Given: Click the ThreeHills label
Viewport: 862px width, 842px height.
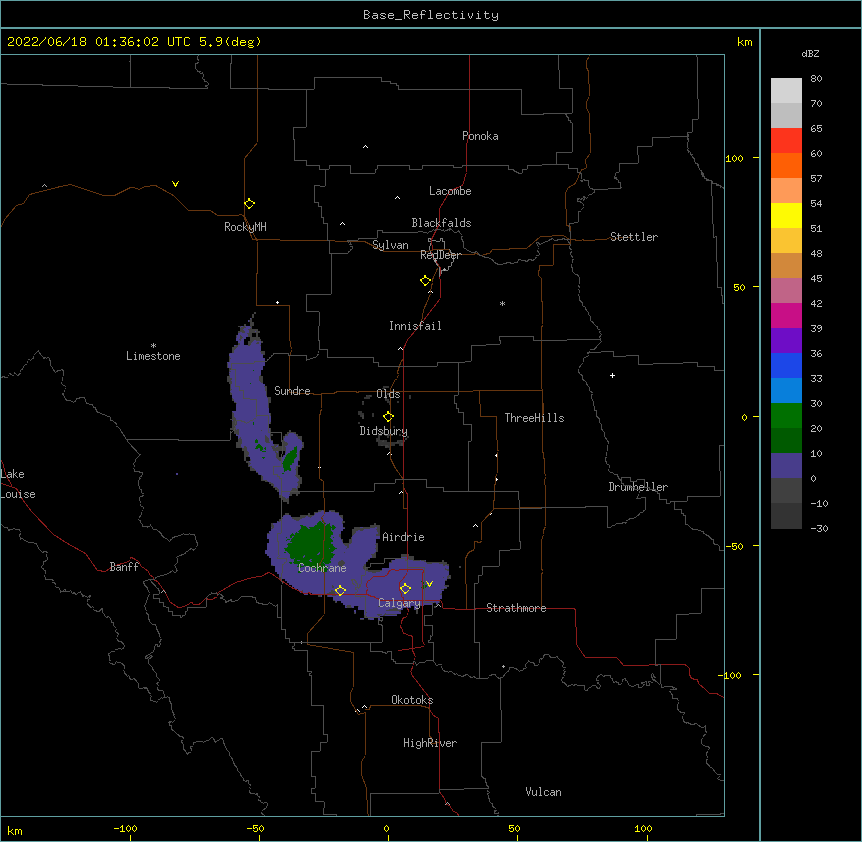Looking at the screenshot, I should [x=534, y=418].
